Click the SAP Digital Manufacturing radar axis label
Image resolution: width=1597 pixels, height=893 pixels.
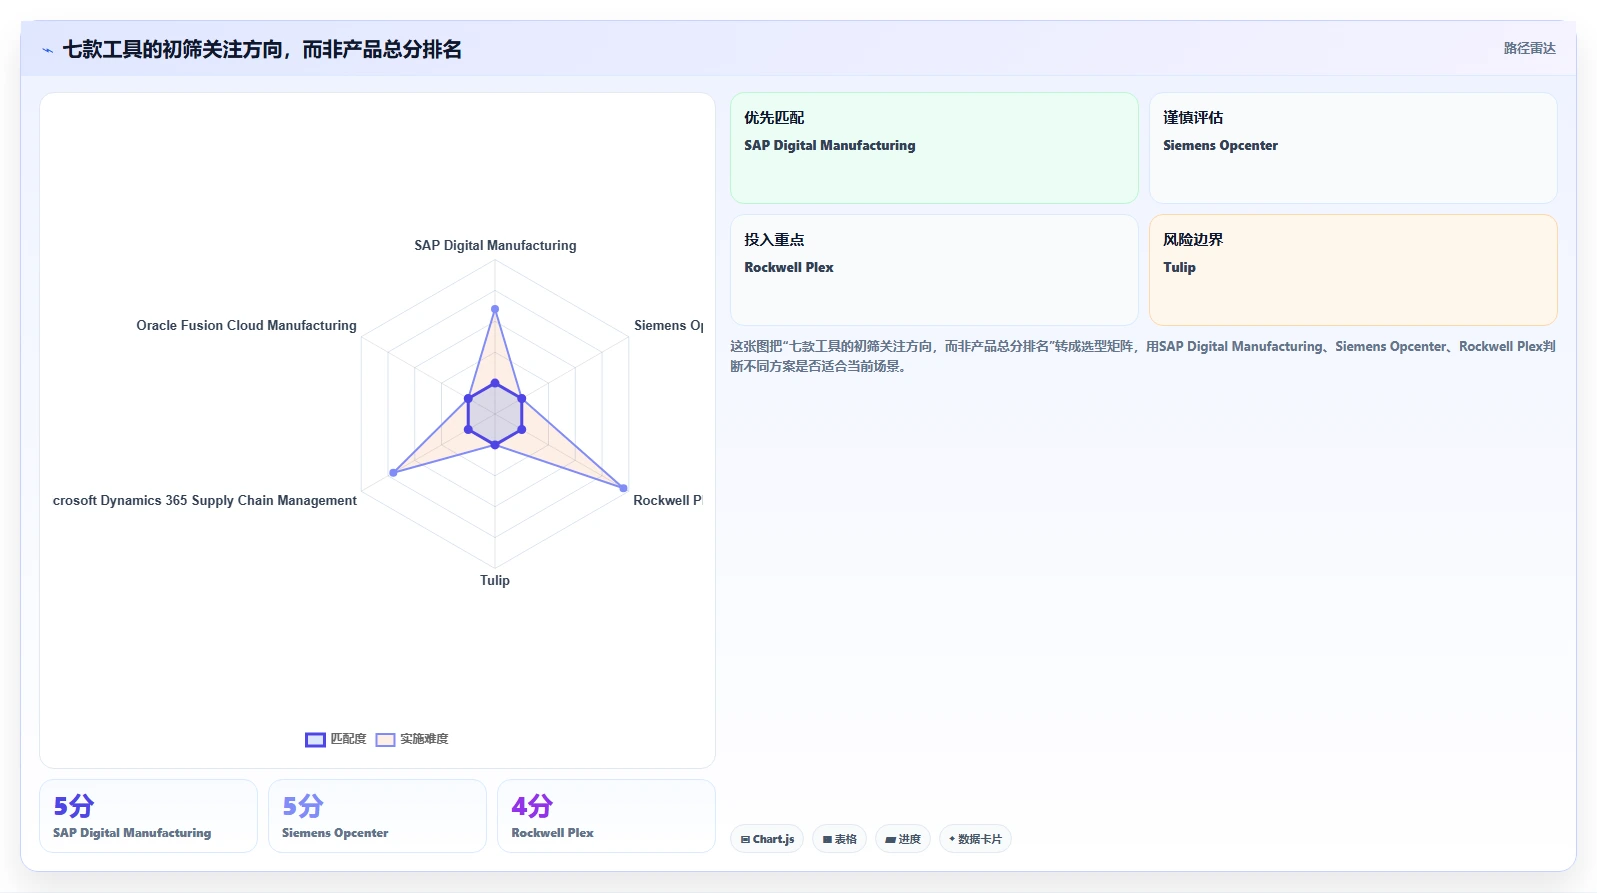(495, 245)
